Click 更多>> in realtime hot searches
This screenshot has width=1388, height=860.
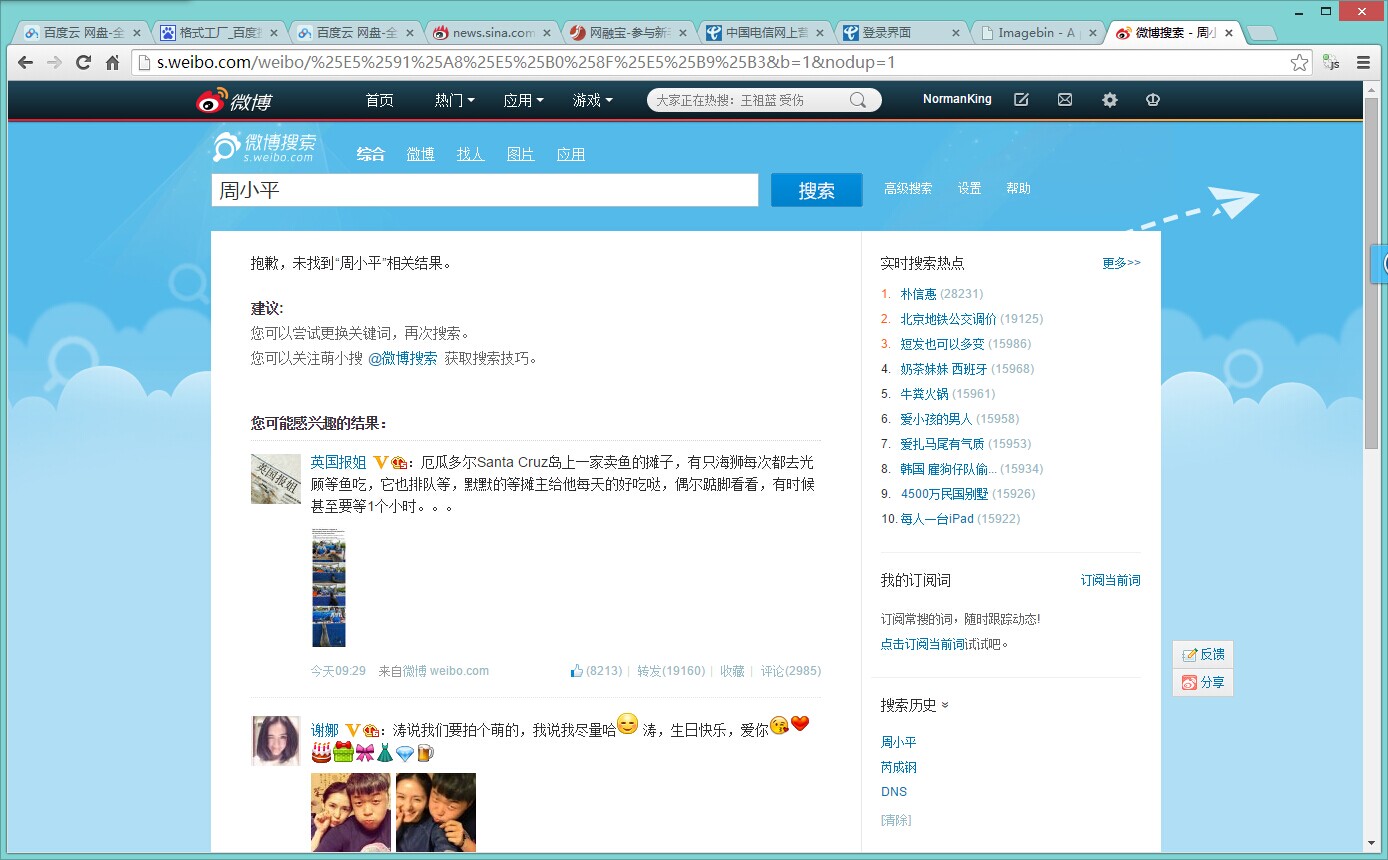pos(1121,263)
